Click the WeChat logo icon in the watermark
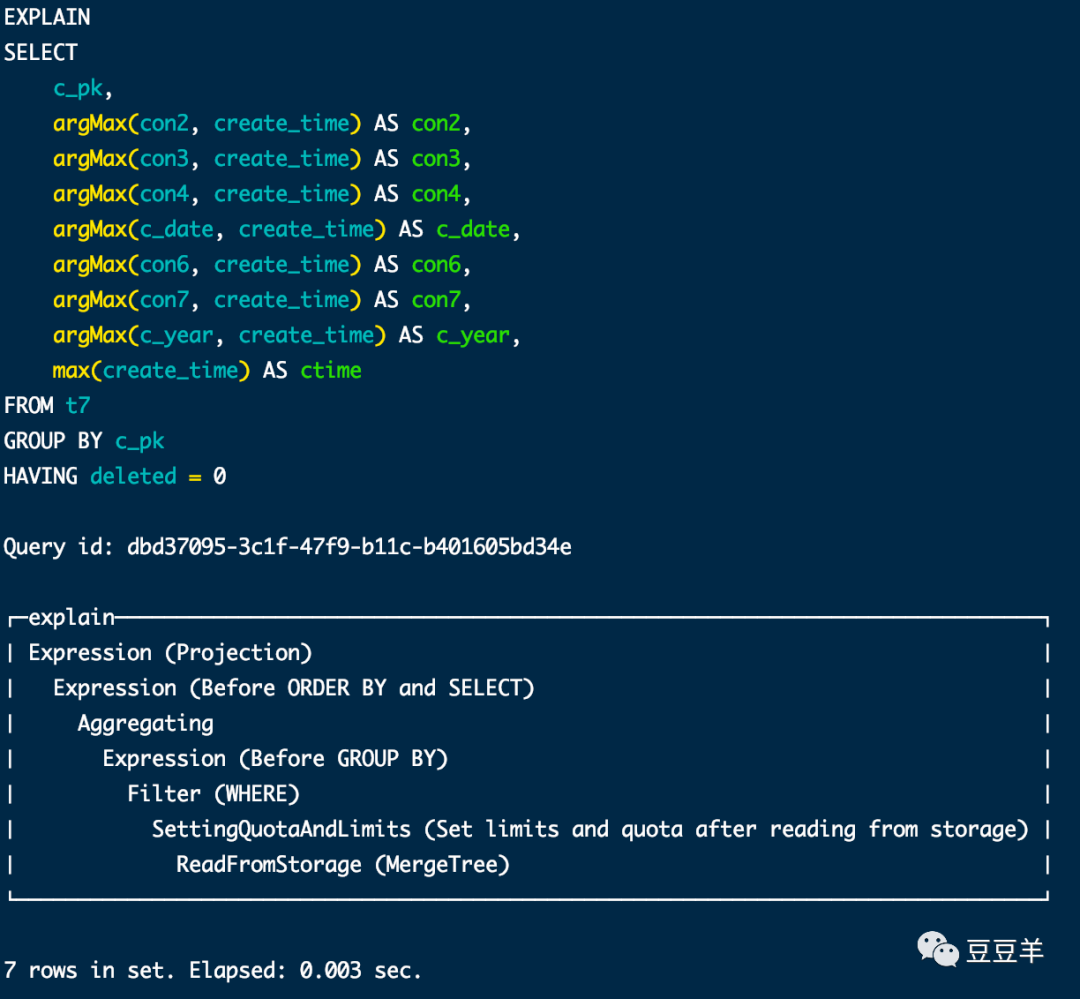 pos(939,948)
